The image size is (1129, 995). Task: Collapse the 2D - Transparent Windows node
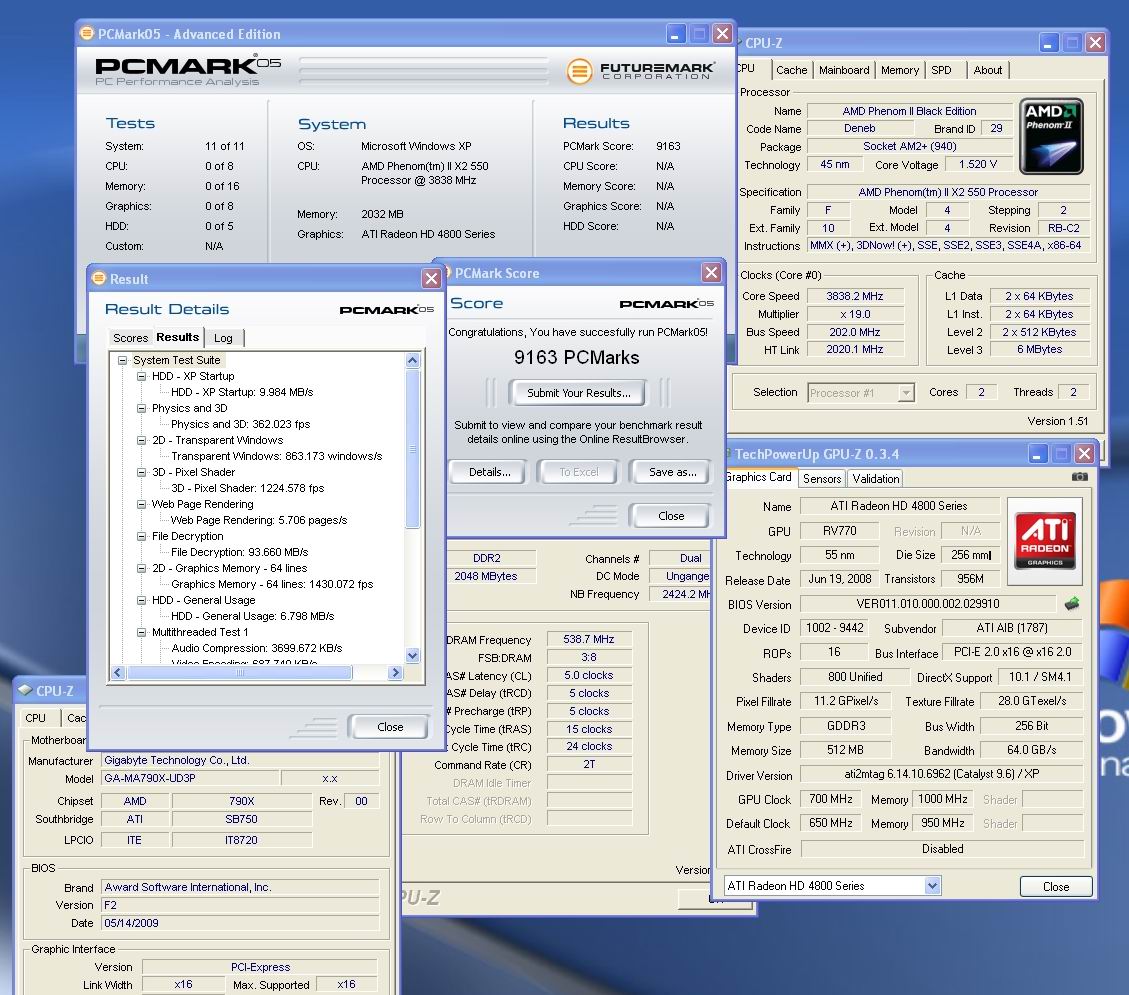coord(142,440)
